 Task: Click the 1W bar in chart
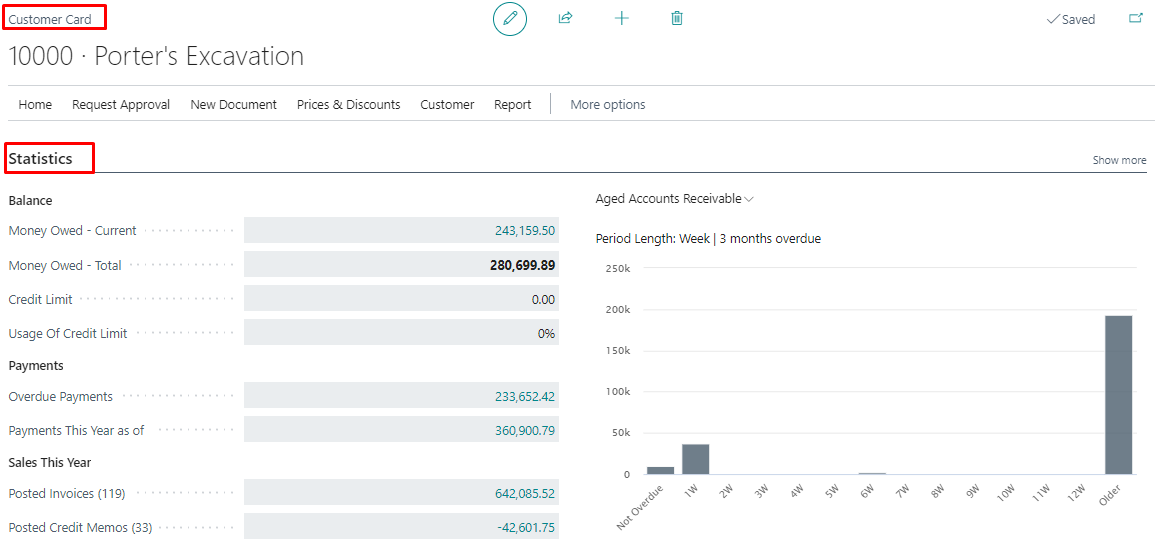click(x=695, y=459)
